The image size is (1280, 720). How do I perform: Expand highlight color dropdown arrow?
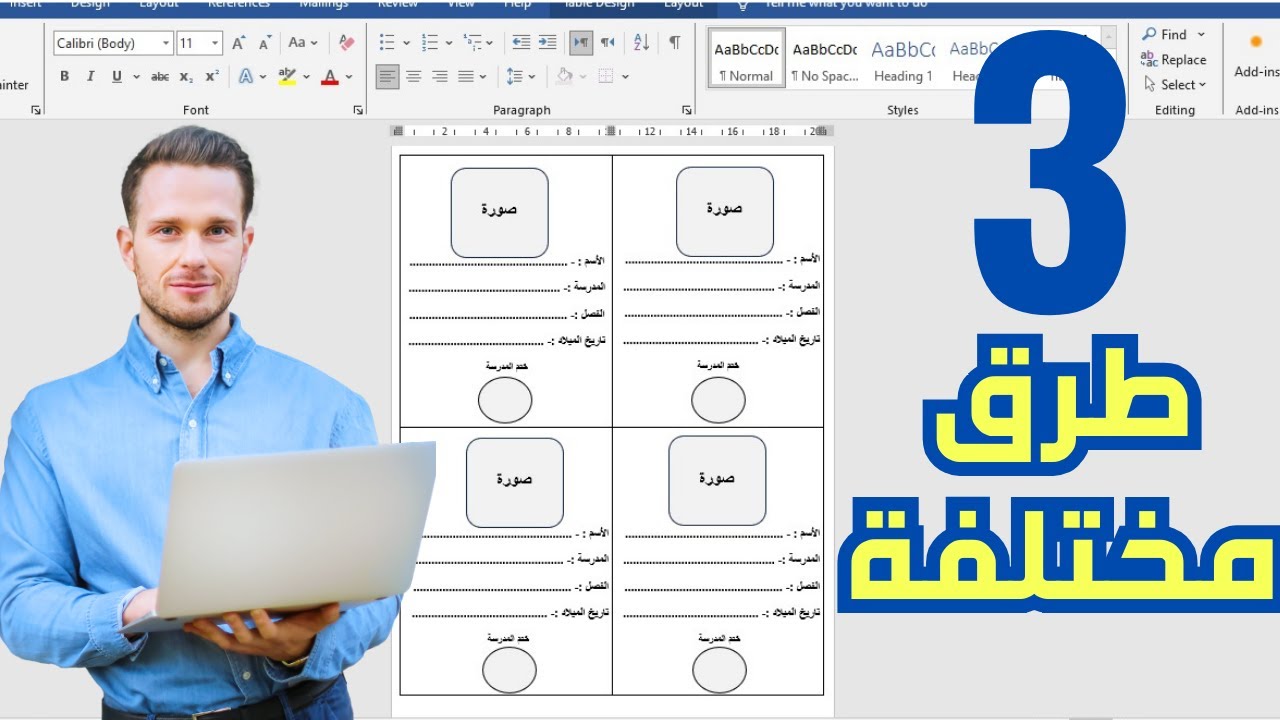[x=306, y=77]
